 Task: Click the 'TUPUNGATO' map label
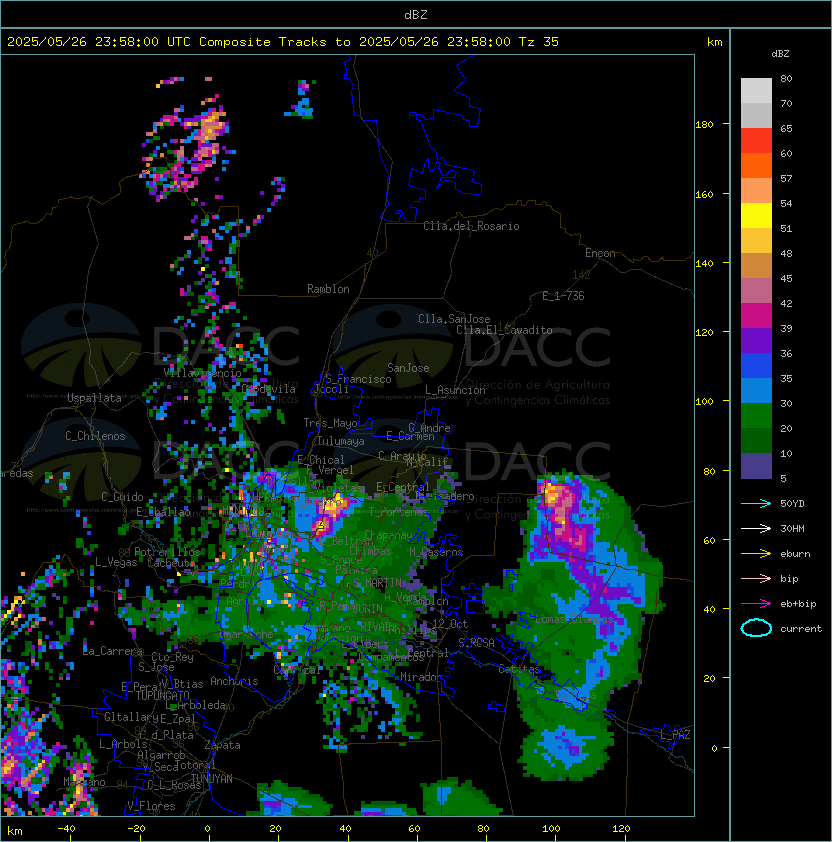tap(162, 695)
